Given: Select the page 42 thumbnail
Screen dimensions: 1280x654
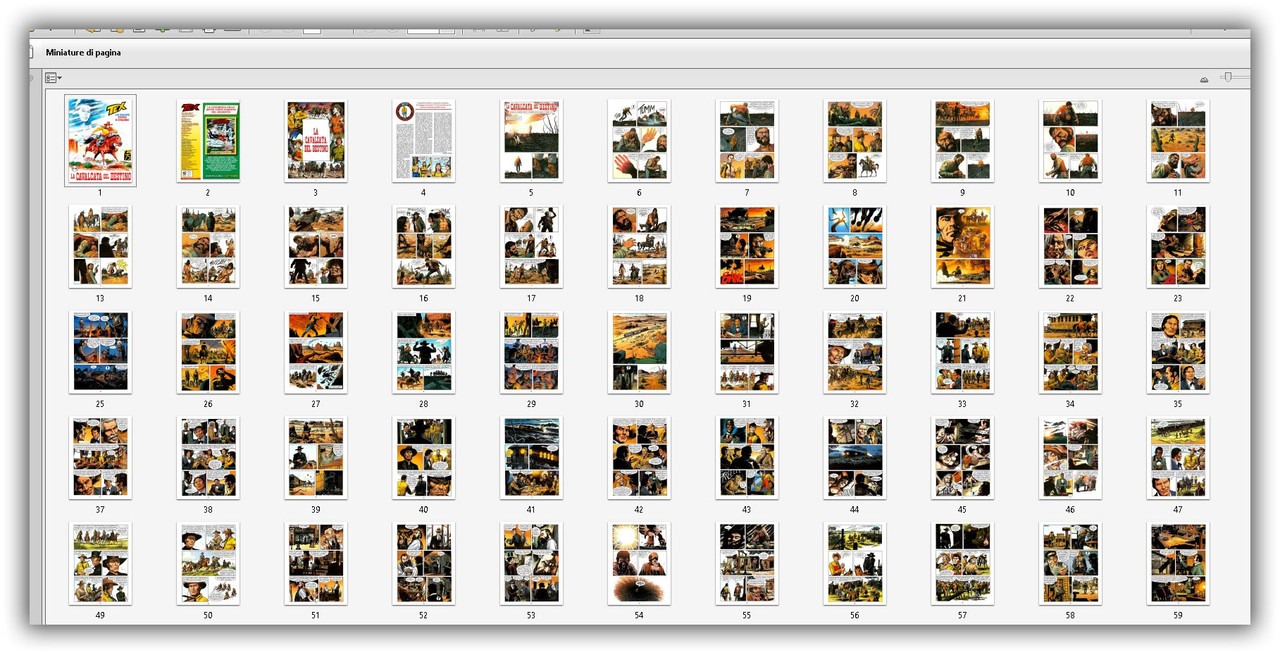Looking at the screenshot, I should click(x=639, y=458).
